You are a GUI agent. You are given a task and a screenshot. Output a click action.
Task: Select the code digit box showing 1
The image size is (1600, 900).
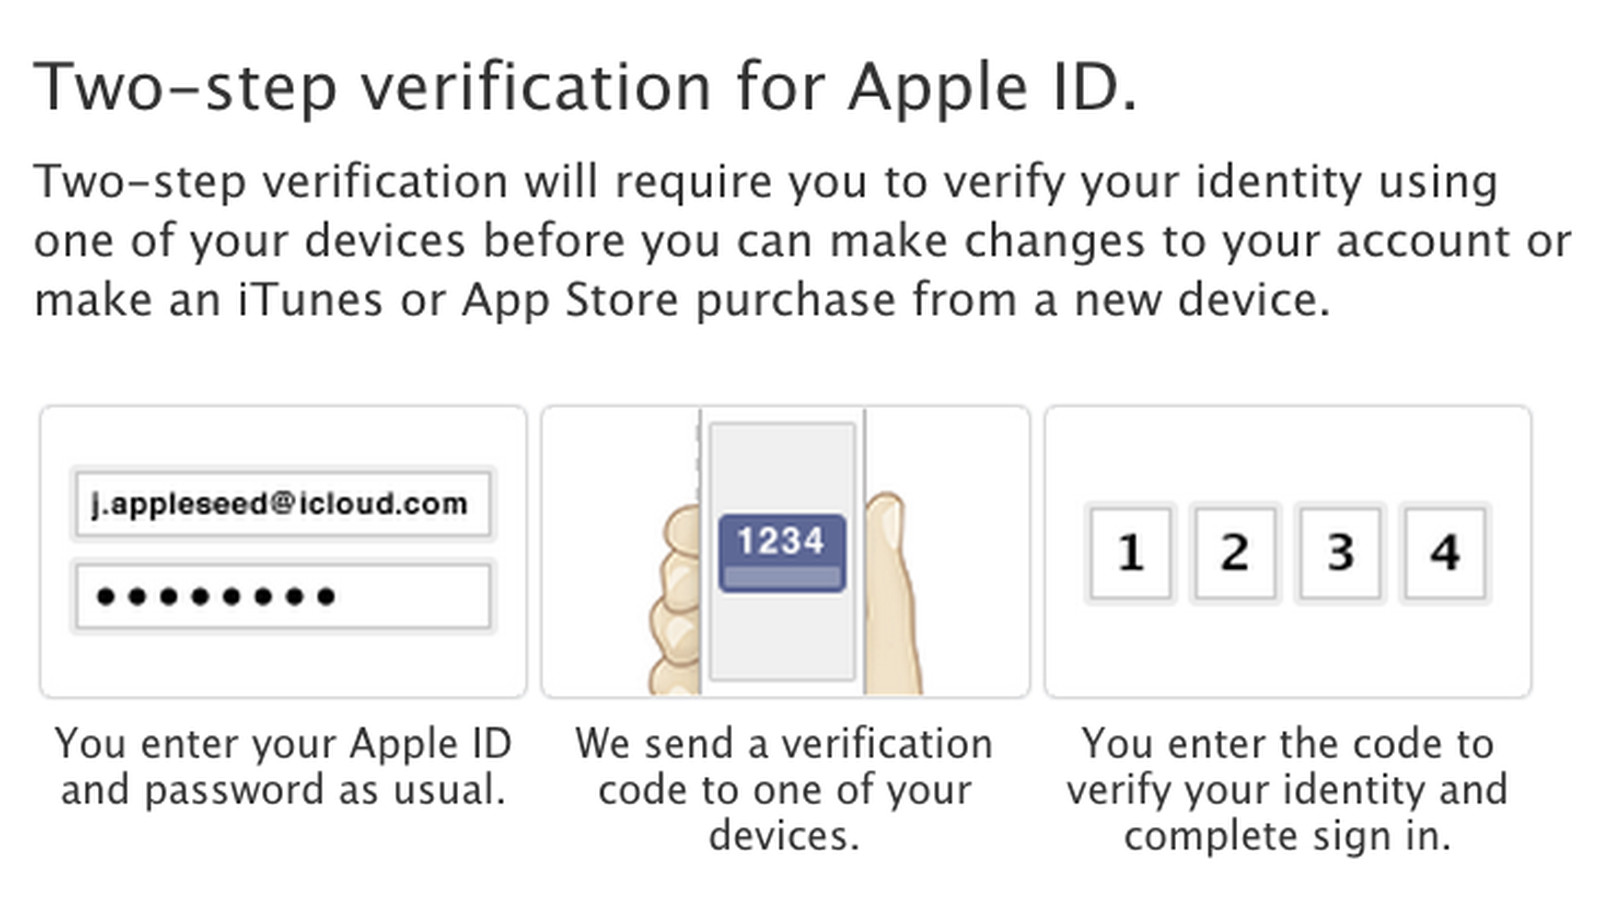1130,553
